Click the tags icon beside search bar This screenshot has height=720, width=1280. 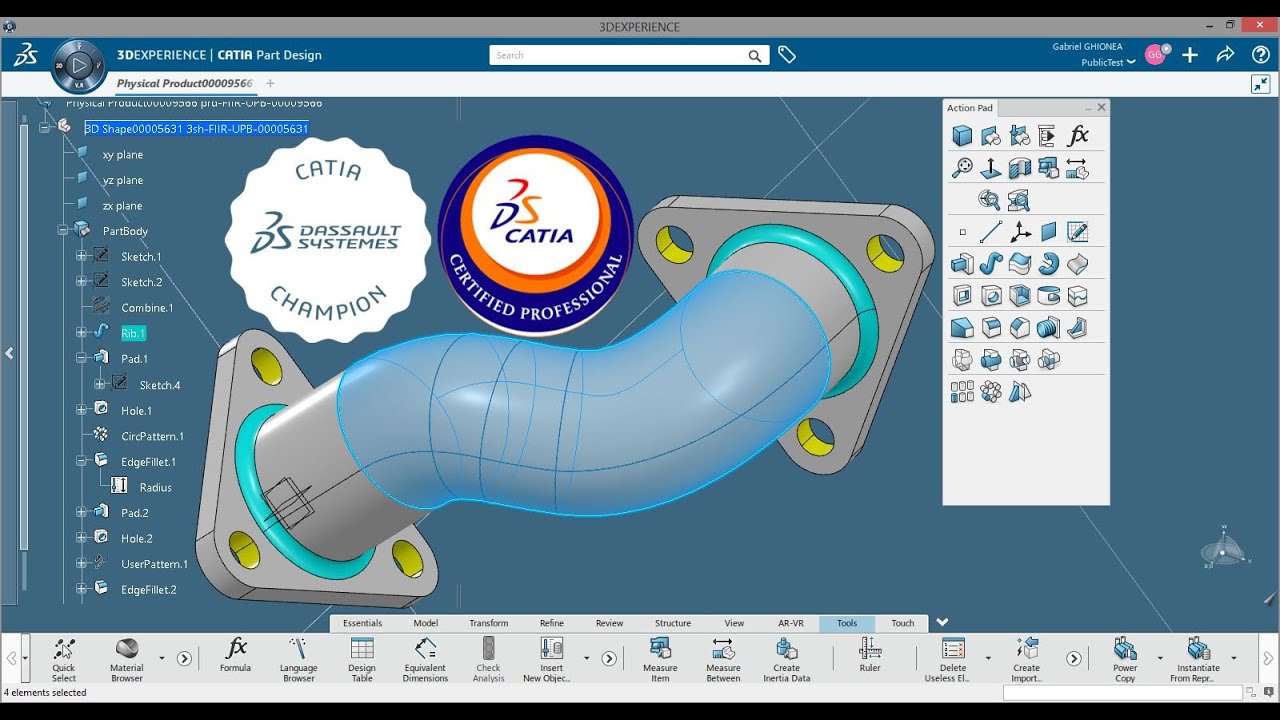click(x=787, y=55)
